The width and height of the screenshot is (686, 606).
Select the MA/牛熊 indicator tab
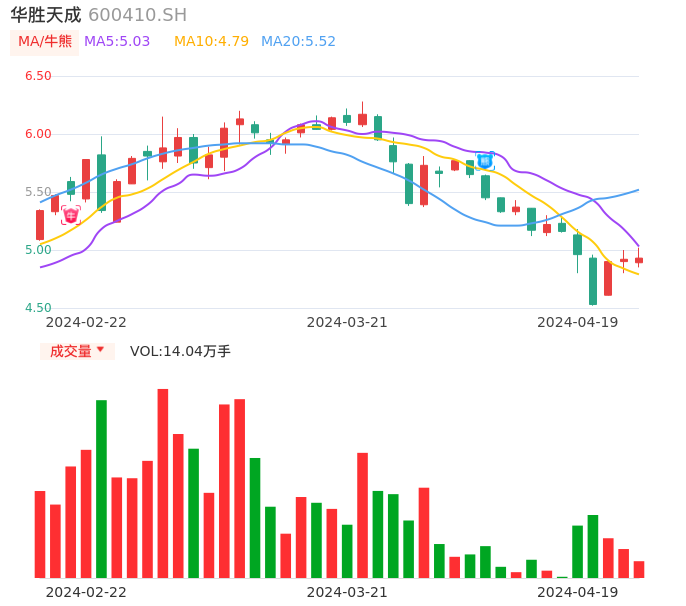(x=45, y=42)
